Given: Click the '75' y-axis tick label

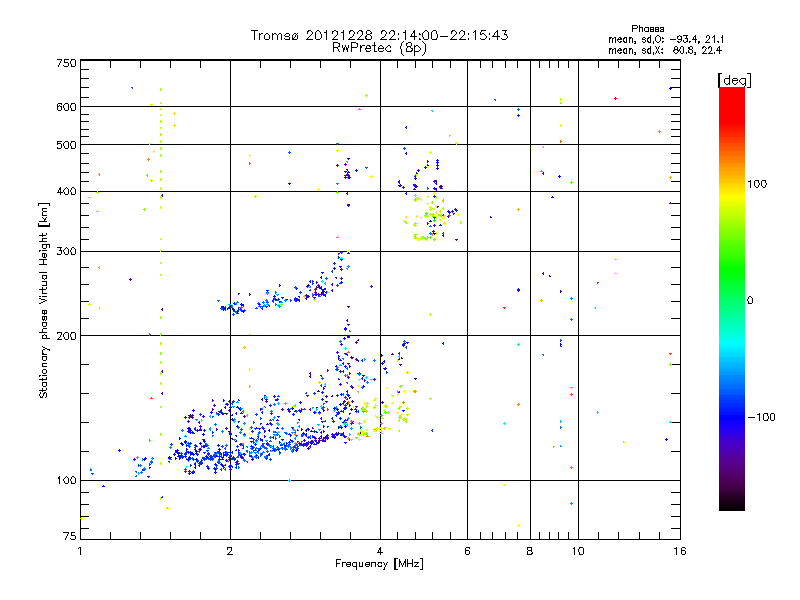Looking at the screenshot, I should [70, 536].
